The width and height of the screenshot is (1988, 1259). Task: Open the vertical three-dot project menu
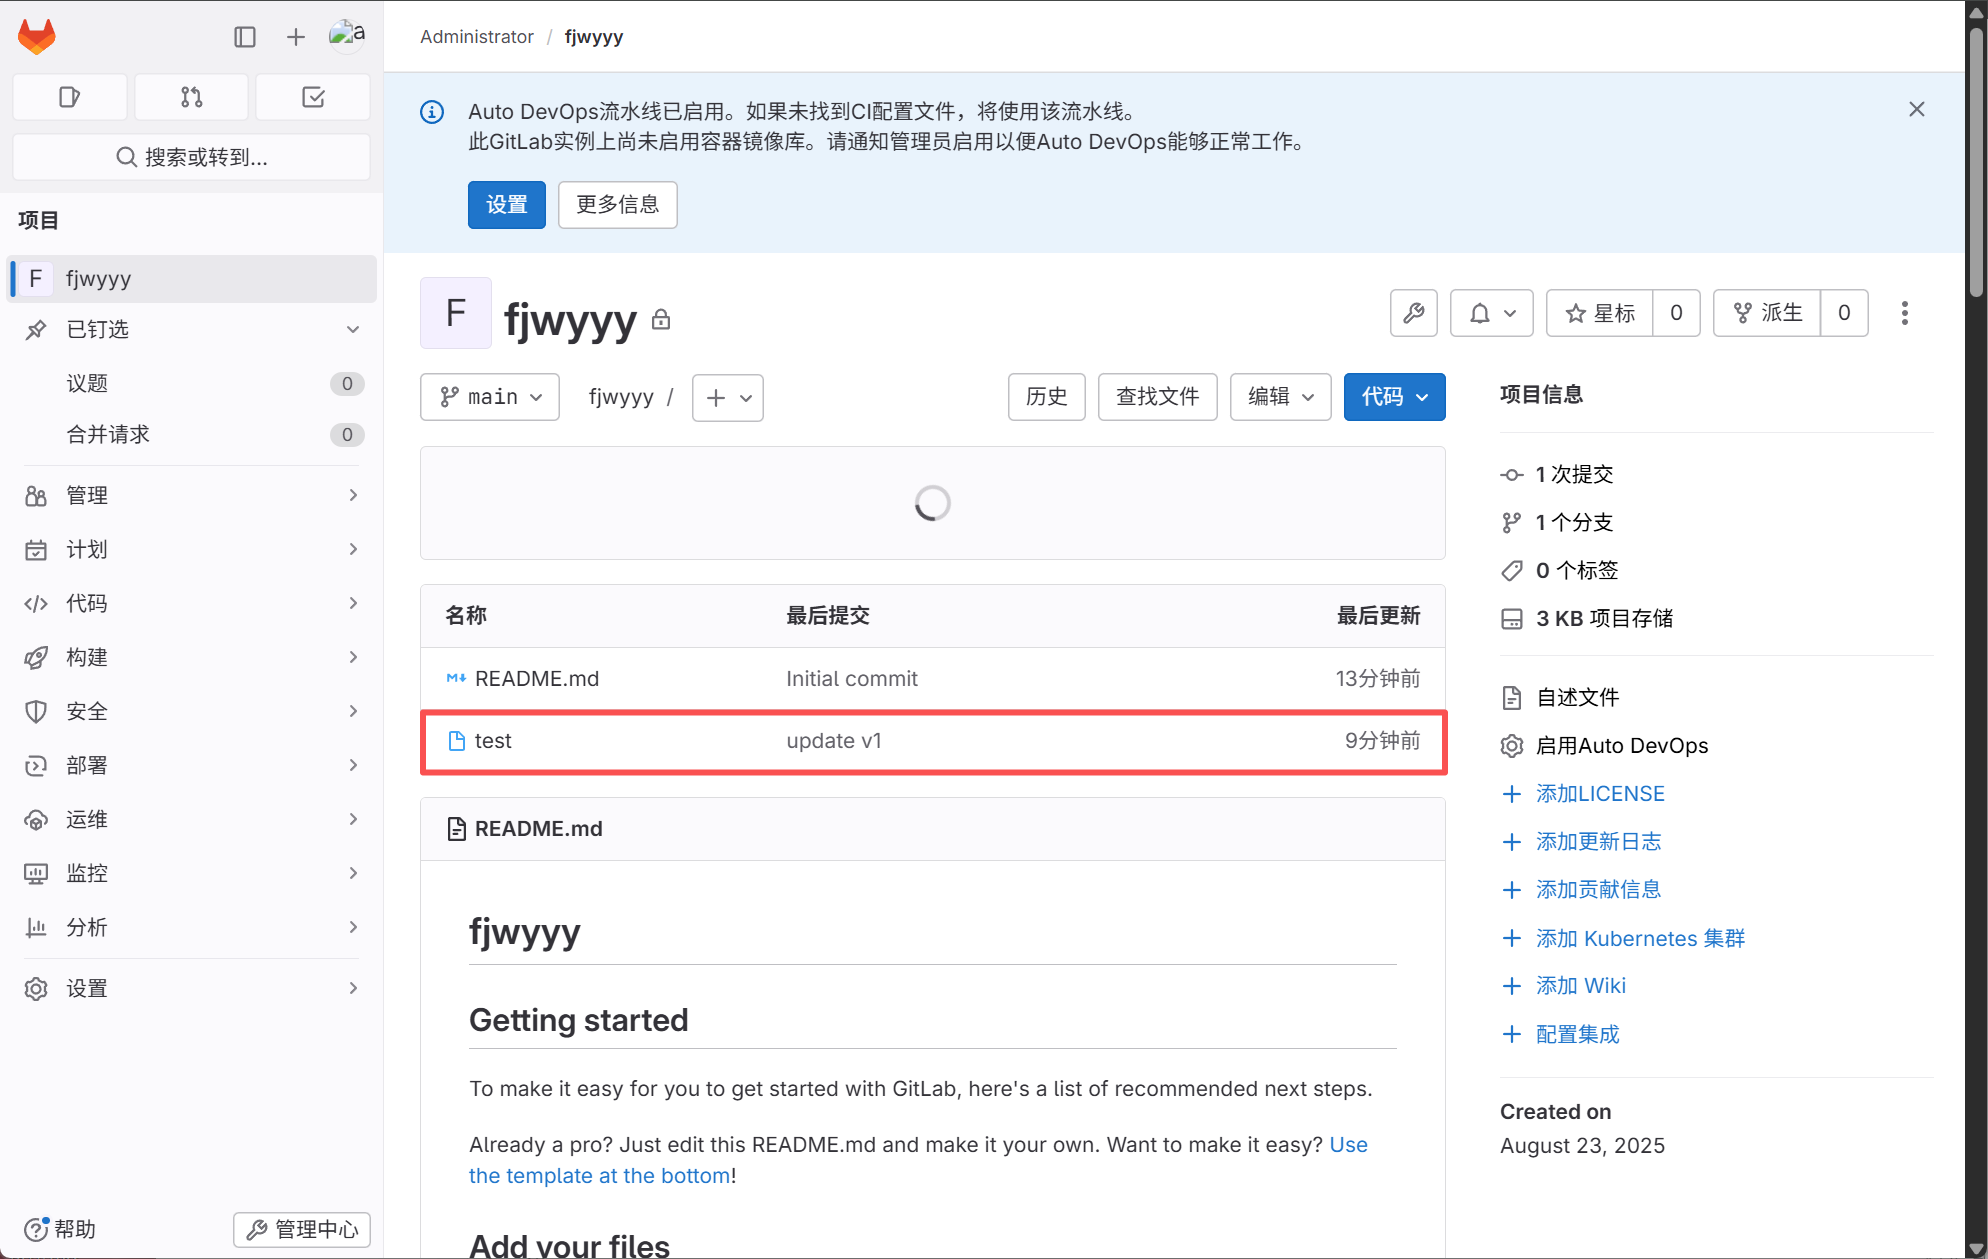[x=1904, y=313]
